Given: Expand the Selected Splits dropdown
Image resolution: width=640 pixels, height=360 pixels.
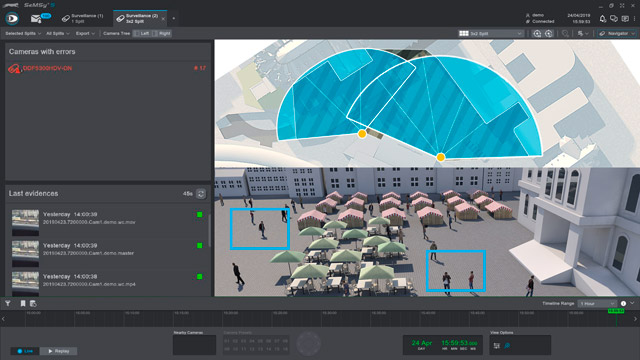Looking at the screenshot, I should coord(23,33).
